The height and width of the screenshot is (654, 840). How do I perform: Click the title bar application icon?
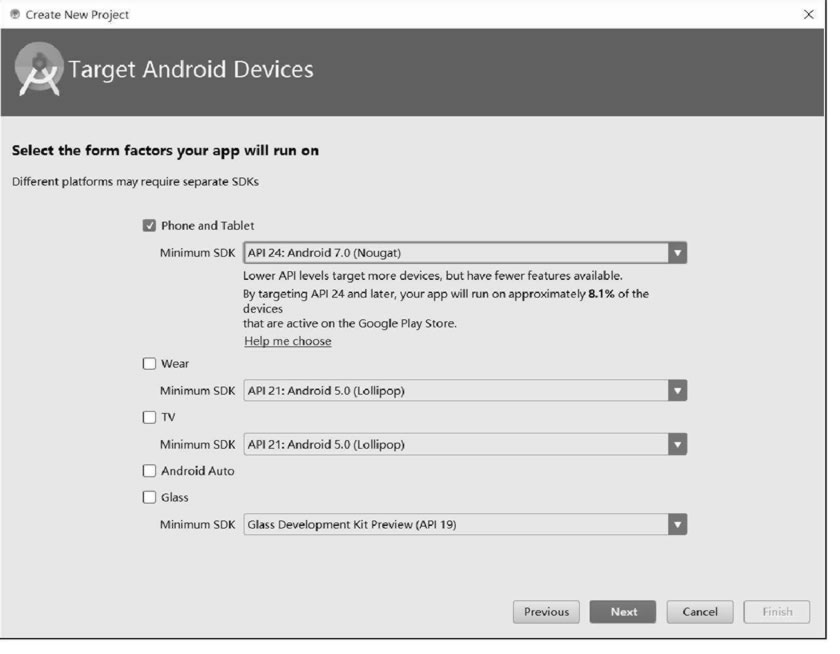[15, 14]
